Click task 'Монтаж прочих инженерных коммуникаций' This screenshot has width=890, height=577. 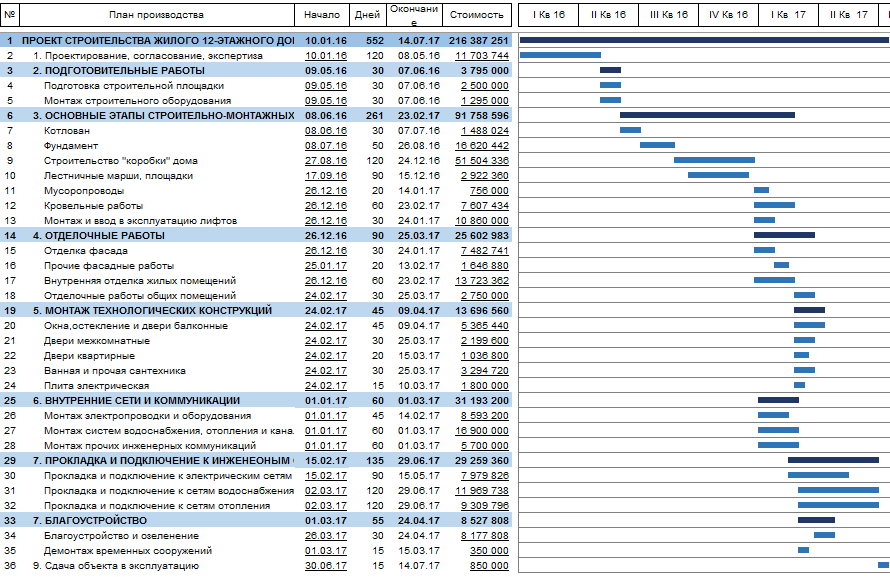pyautogui.click(x=150, y=446)
